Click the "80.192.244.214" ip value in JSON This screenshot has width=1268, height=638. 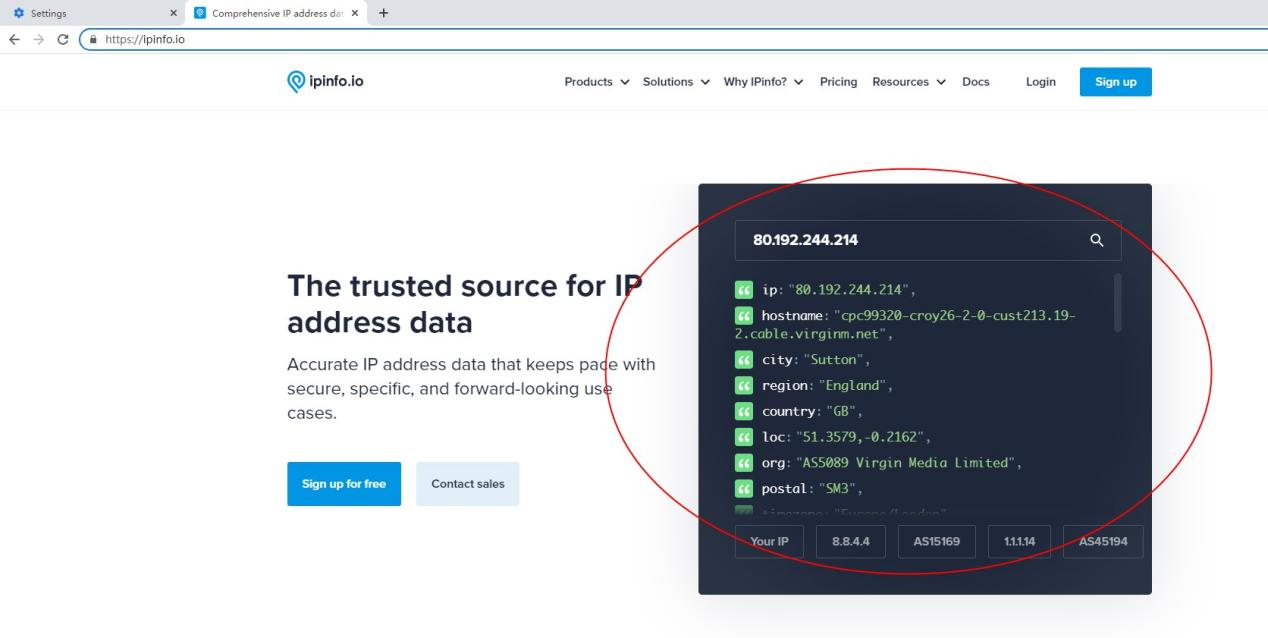pyautogui.click(x=850, y=290)
